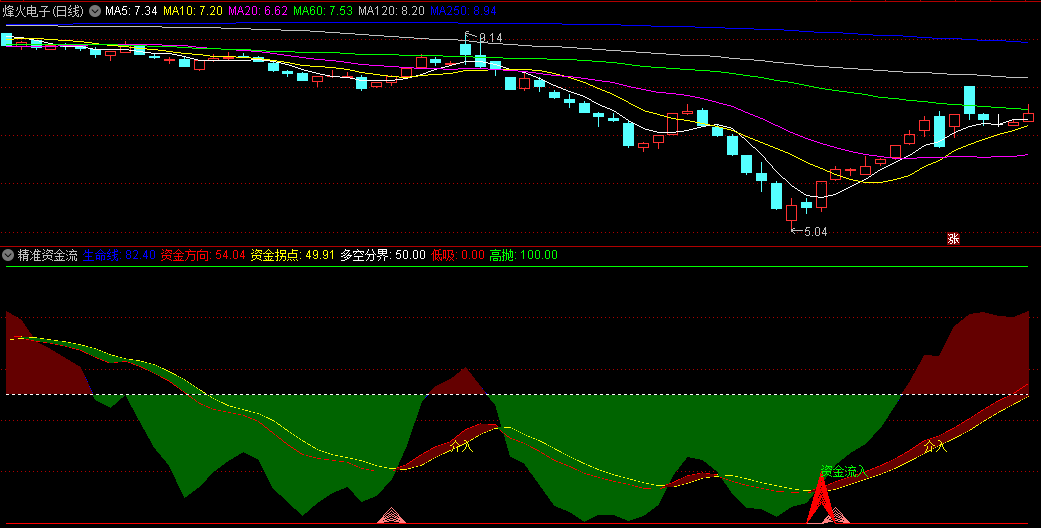Screen dimensions: 1041x528
Task: Select the MA120: 8.20 label
Action: [391, 11]
